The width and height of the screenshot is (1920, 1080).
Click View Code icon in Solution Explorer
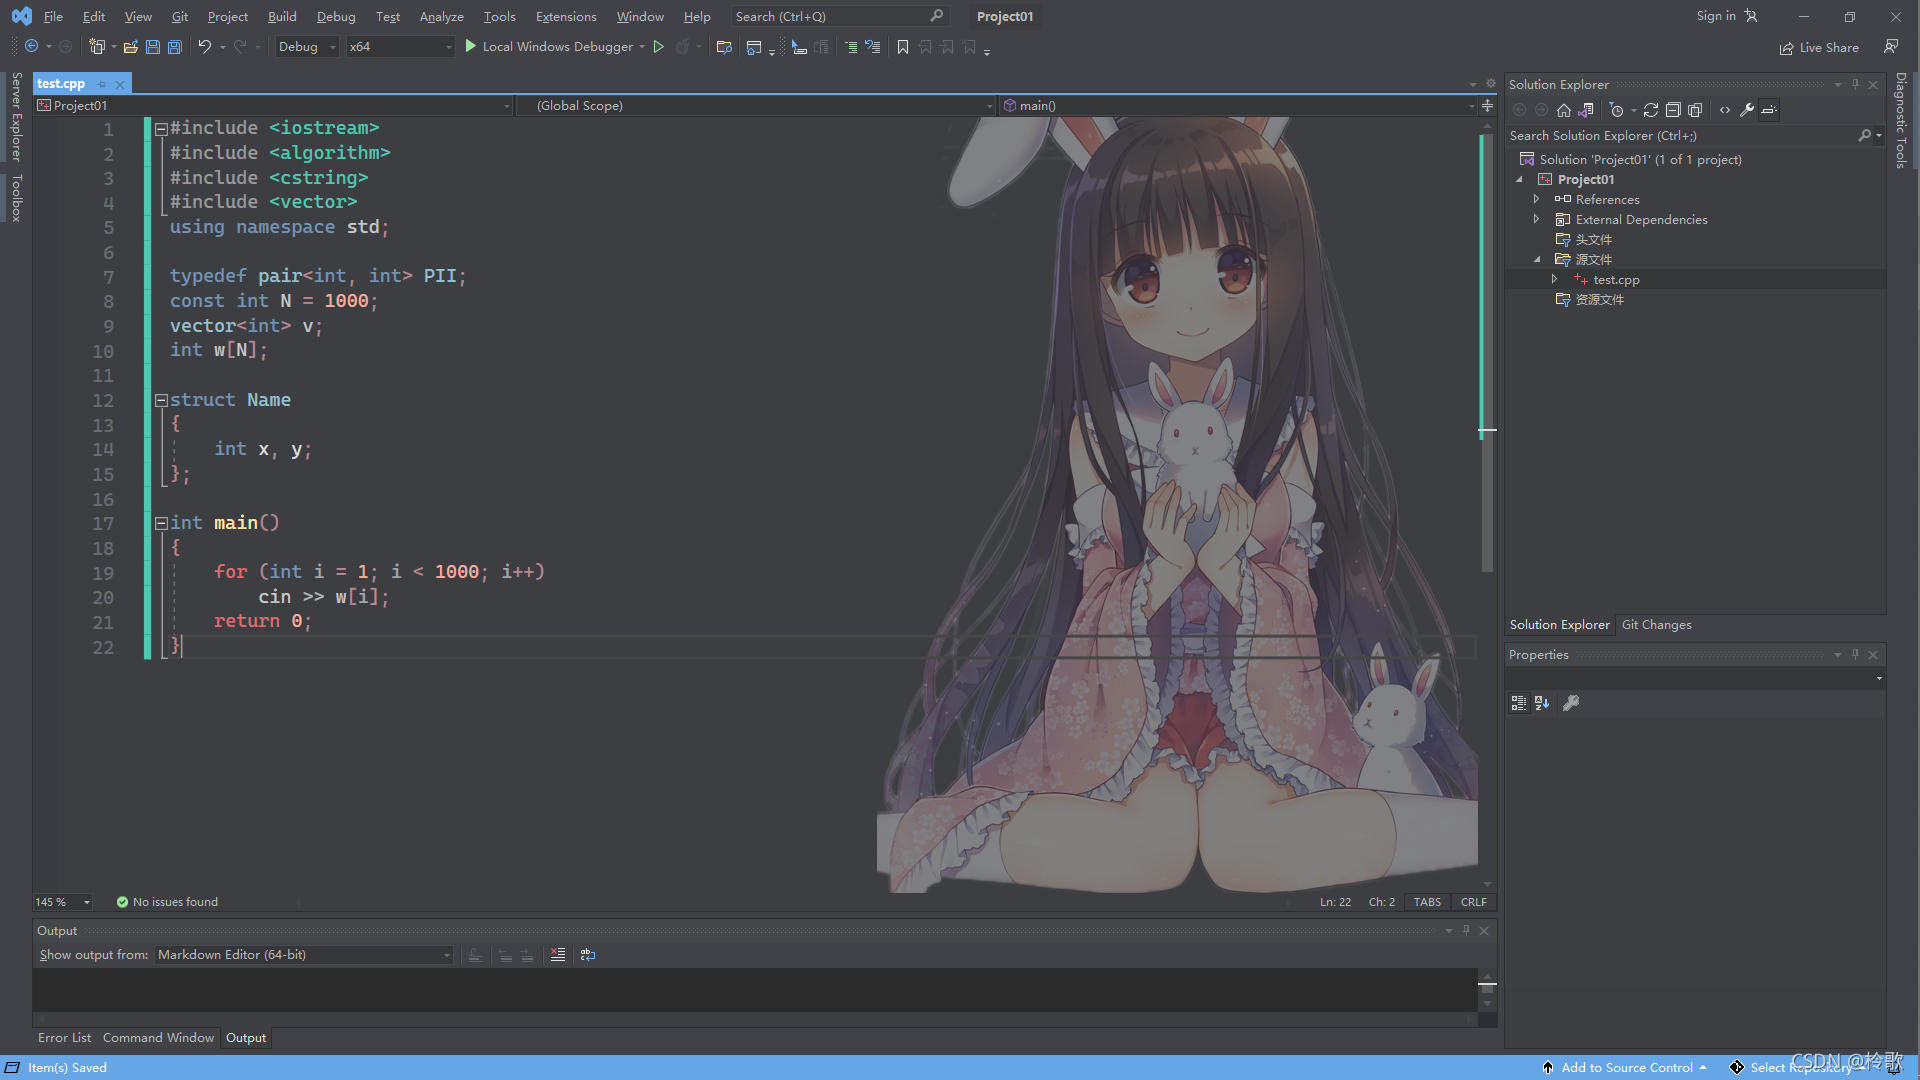(x=1725, y=110)
